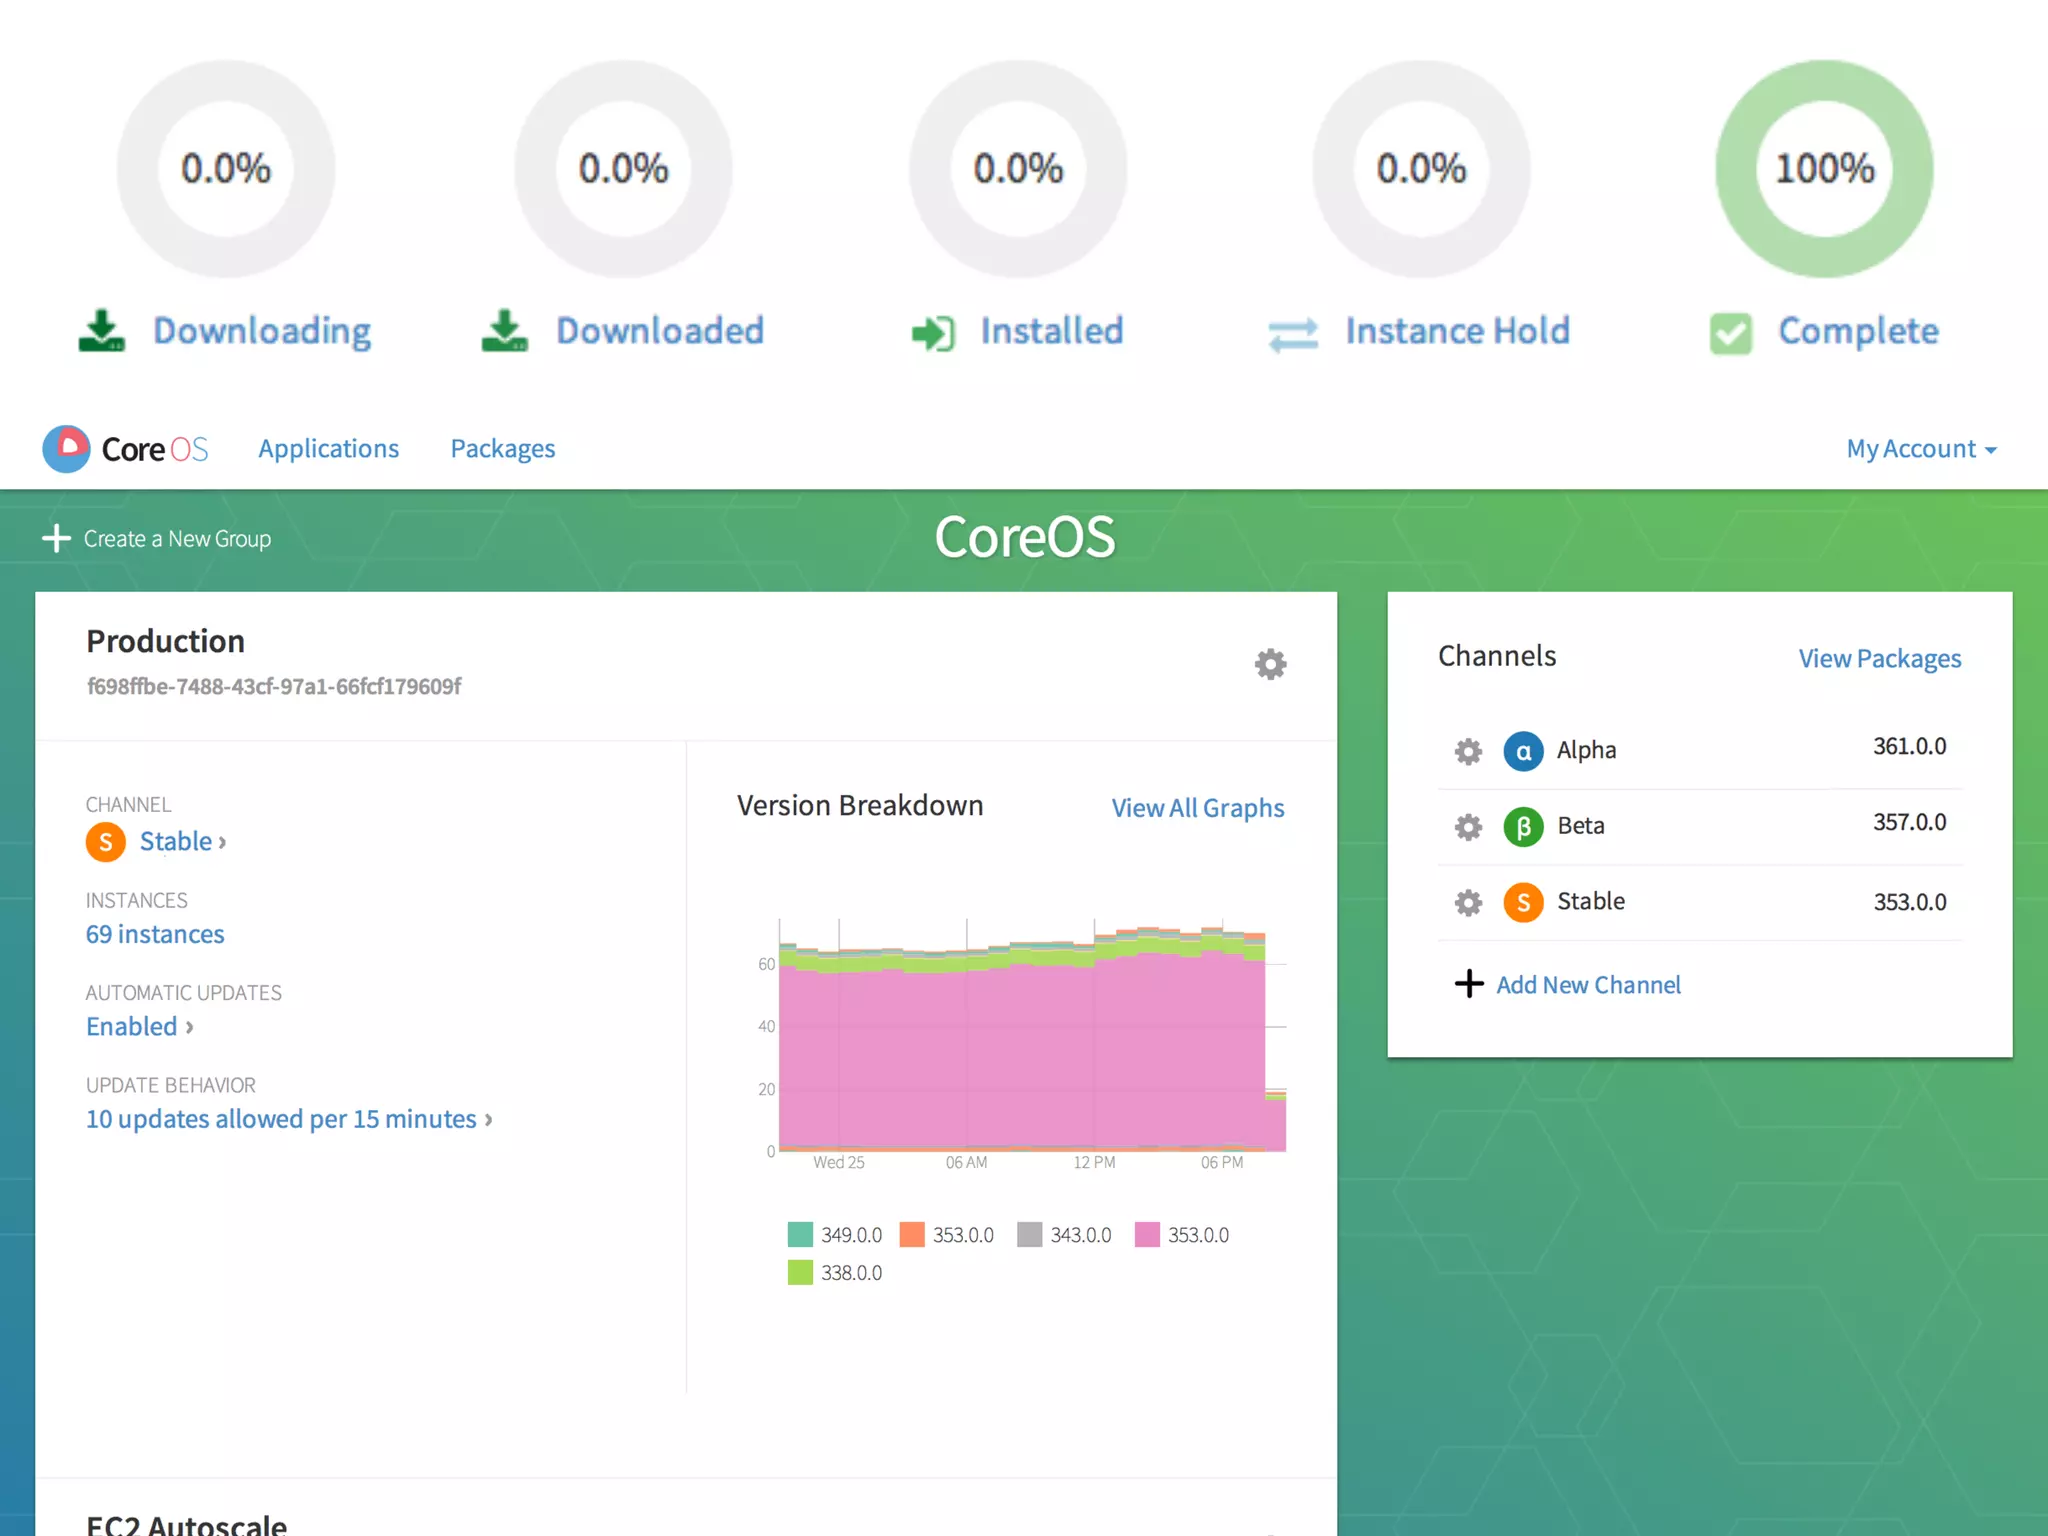This screenshot has width=2048, height=1536.
Task: Open the 69 instances link
Action: (x=155, y=934)
